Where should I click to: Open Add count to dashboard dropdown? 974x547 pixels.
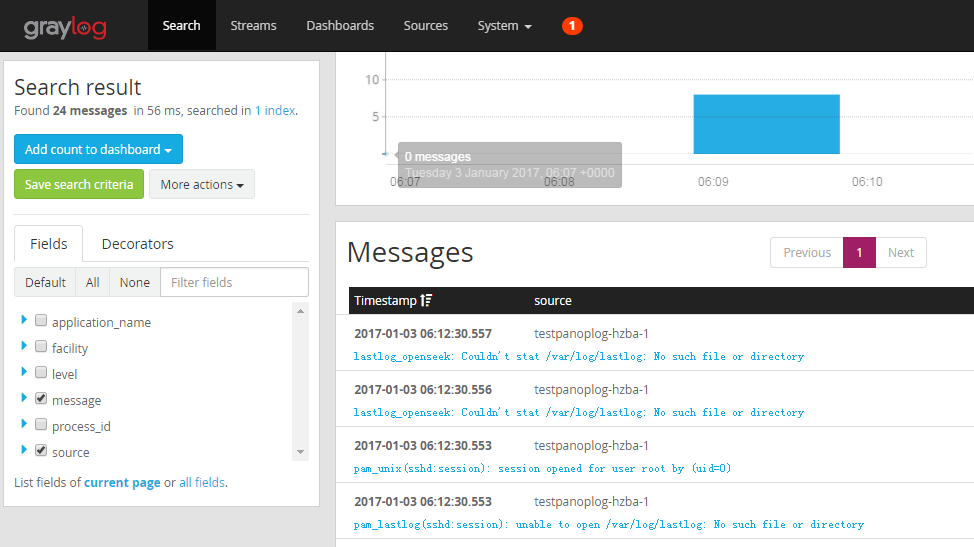tap(98, 149)
